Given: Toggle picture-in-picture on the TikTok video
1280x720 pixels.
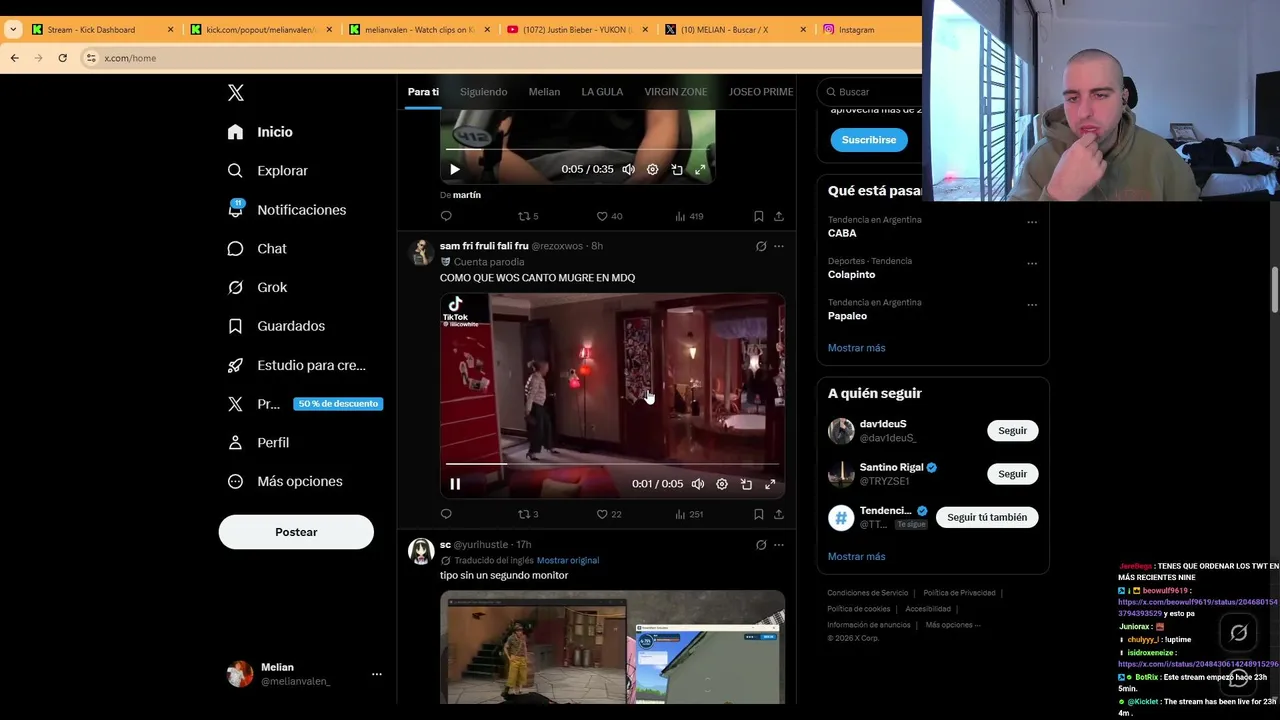Looking at the screenshot, I should 746,484.
